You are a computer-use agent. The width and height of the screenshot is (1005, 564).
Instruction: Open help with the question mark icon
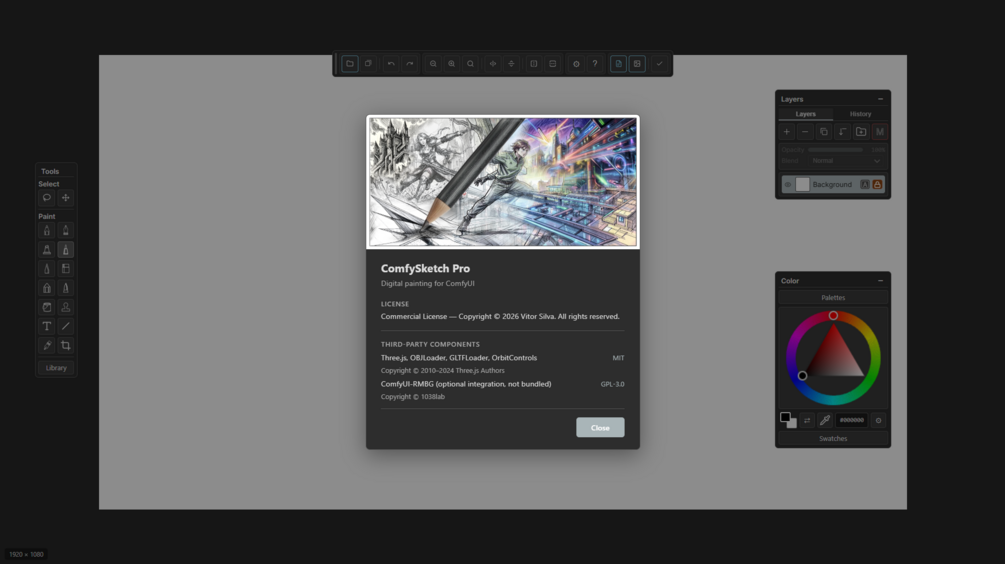(595, 63)
